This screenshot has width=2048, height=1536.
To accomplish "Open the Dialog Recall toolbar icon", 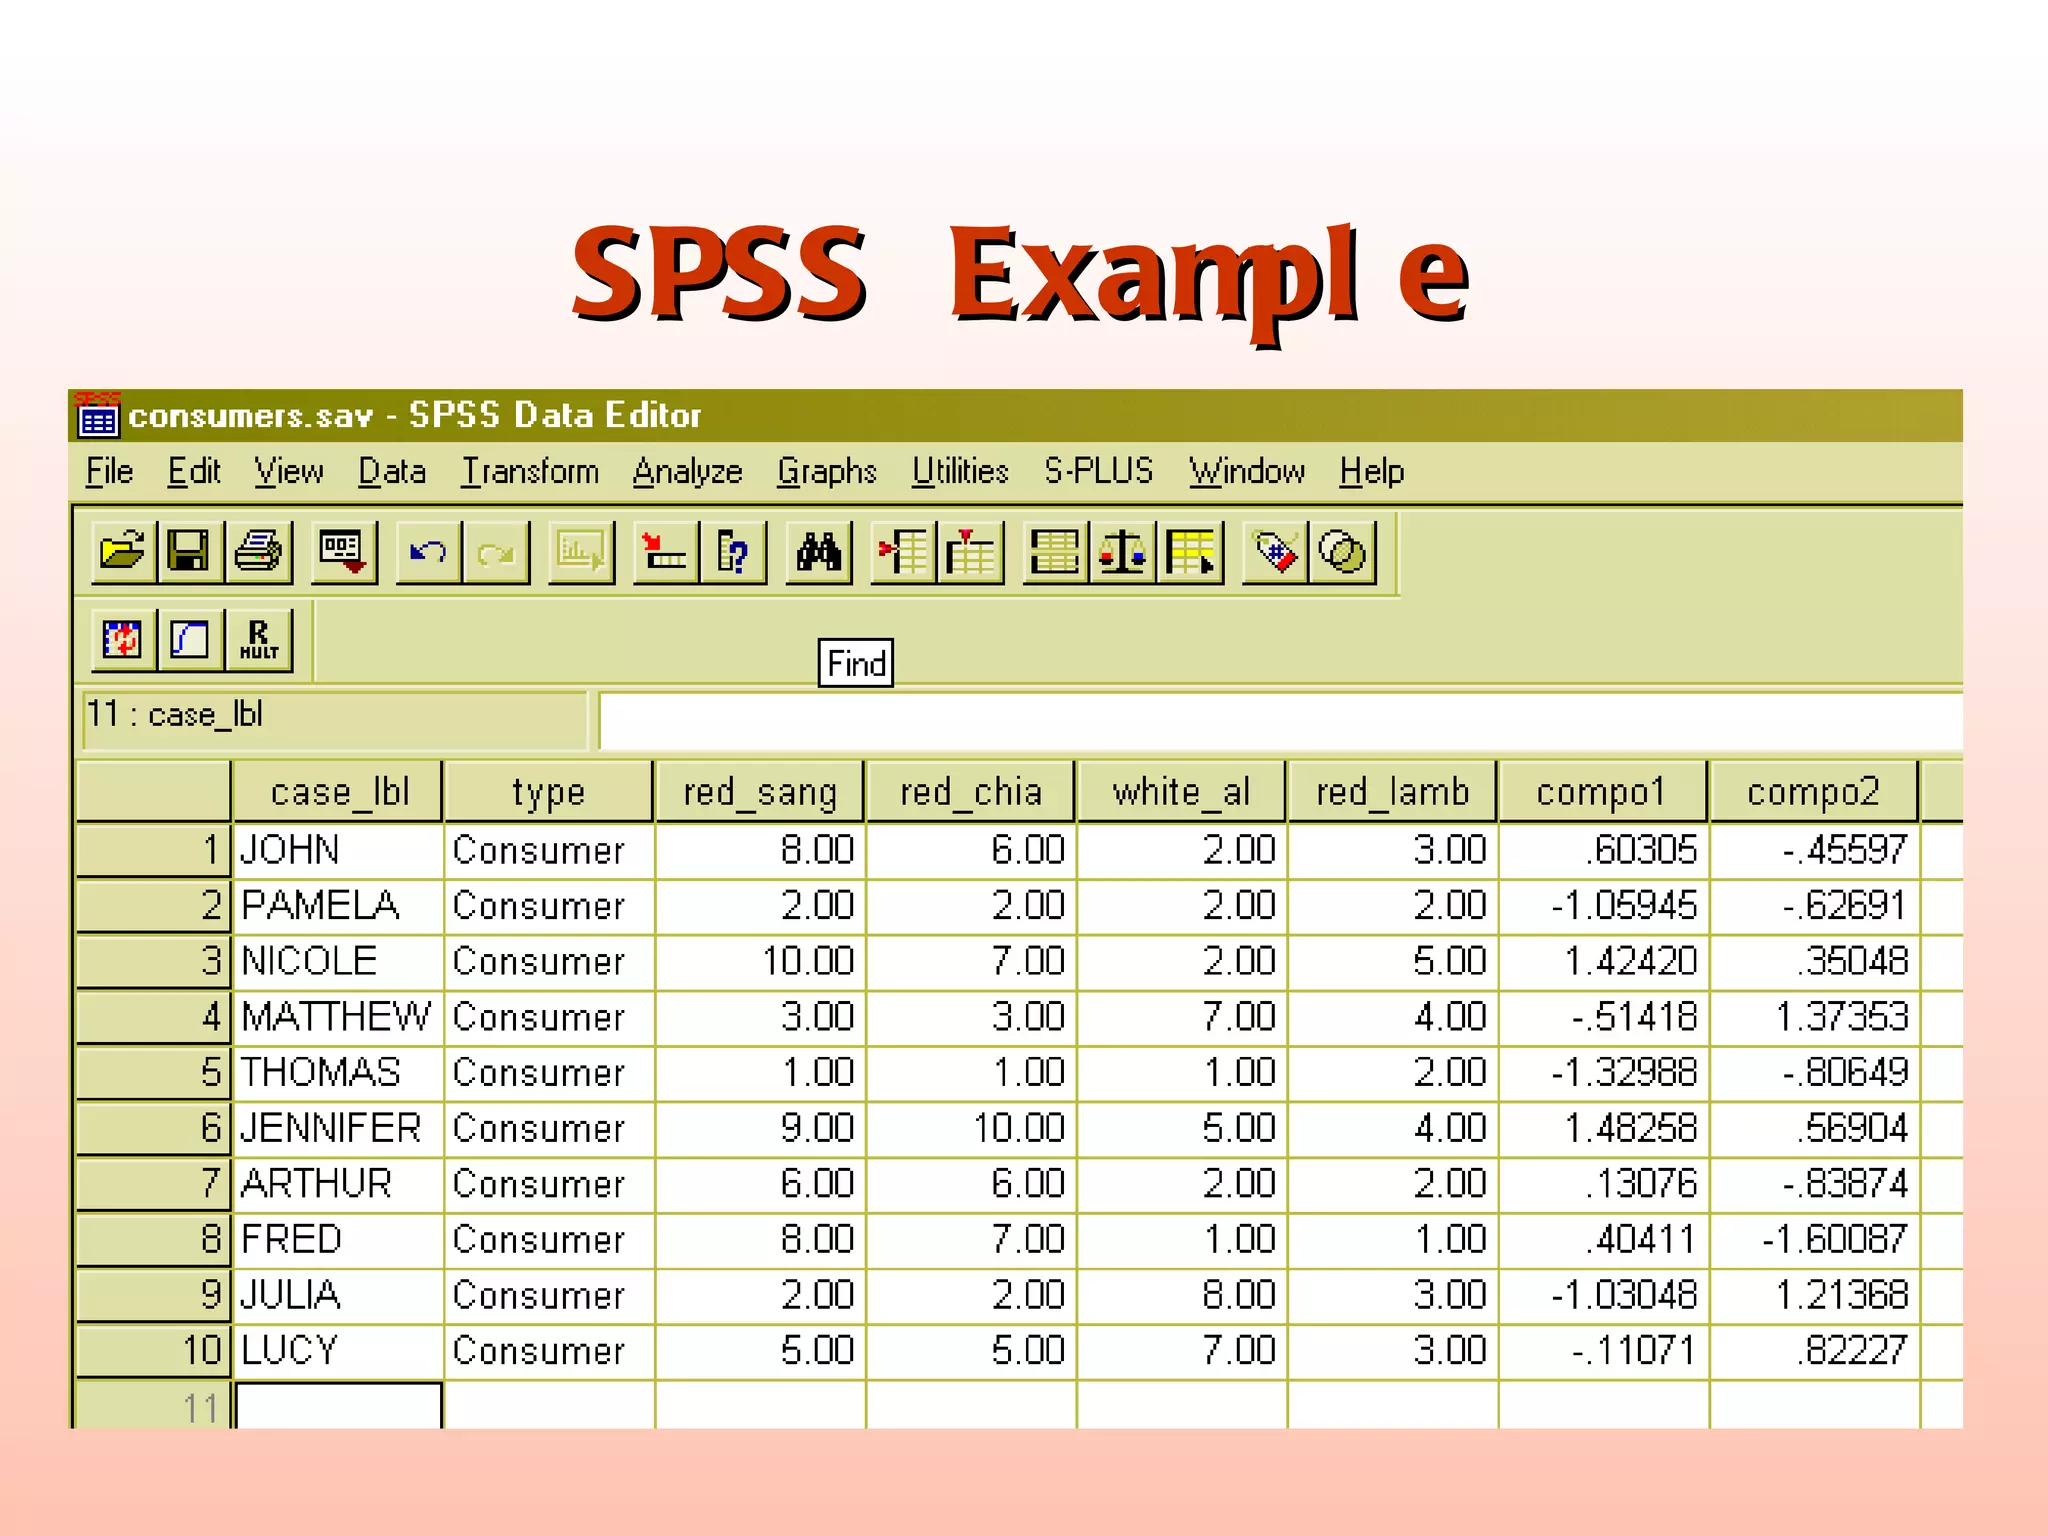I will [343, 552].
